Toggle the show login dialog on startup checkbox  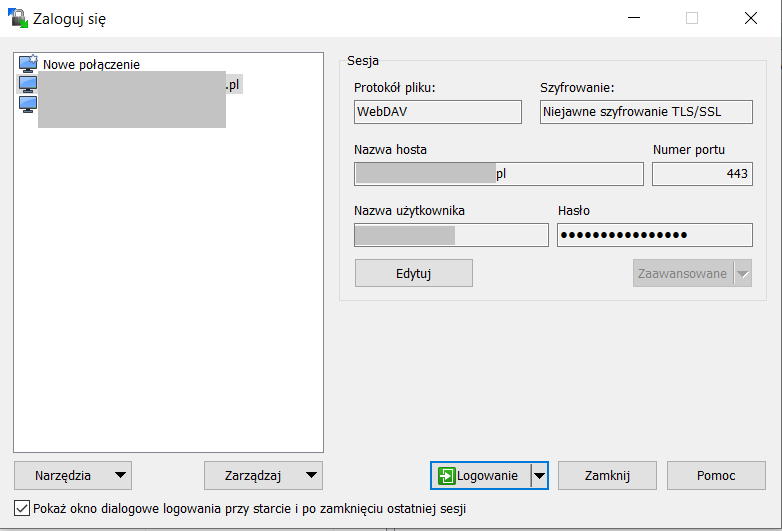coord(23,508)
